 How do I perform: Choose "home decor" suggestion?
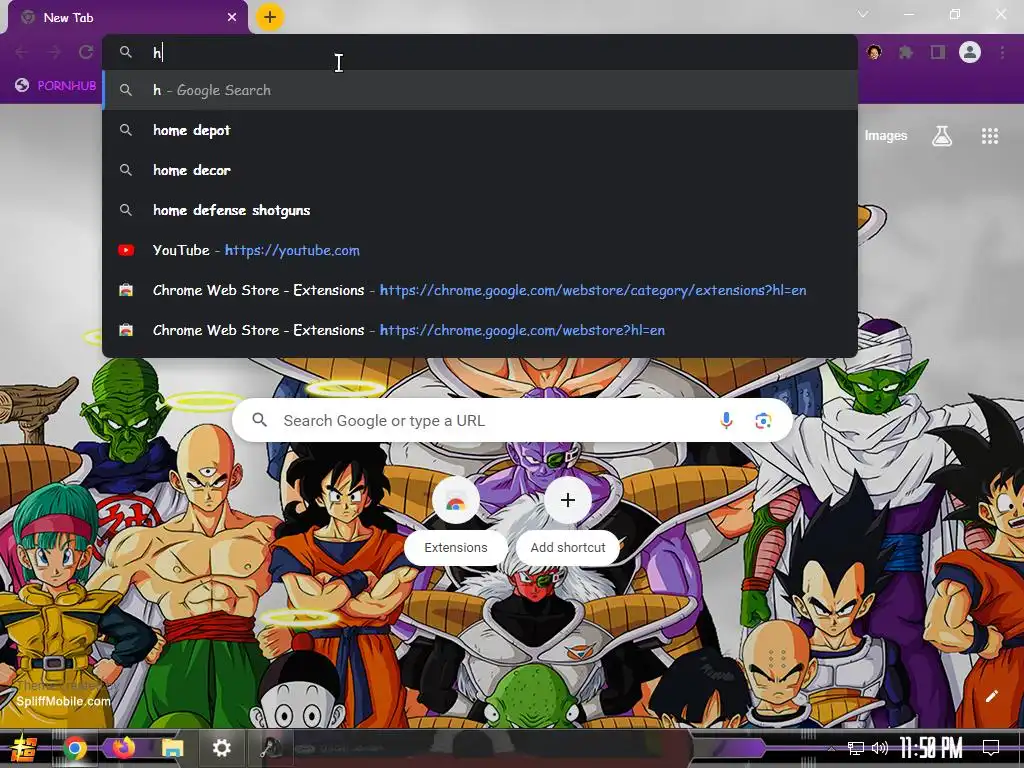point(479,170)
